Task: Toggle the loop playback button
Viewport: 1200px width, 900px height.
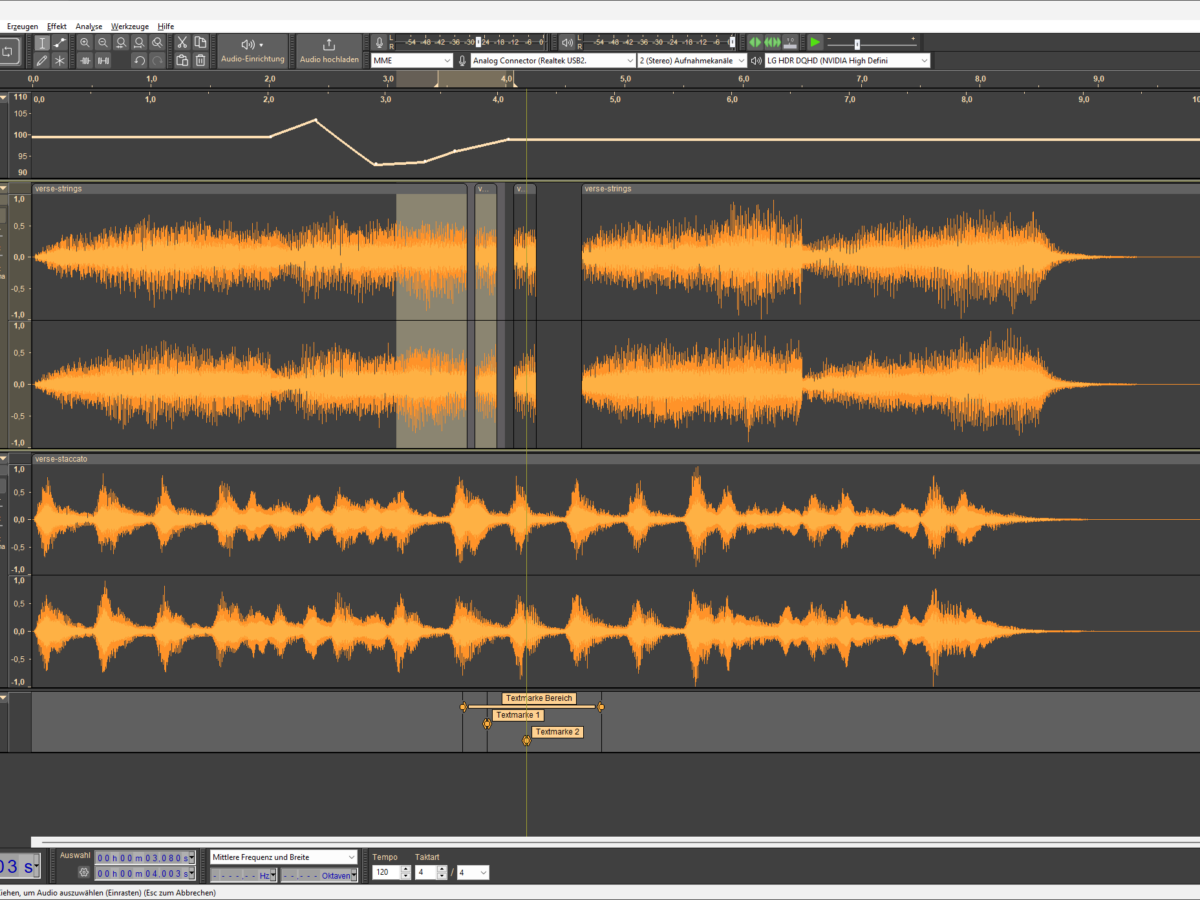Action: tap(9, 50)
